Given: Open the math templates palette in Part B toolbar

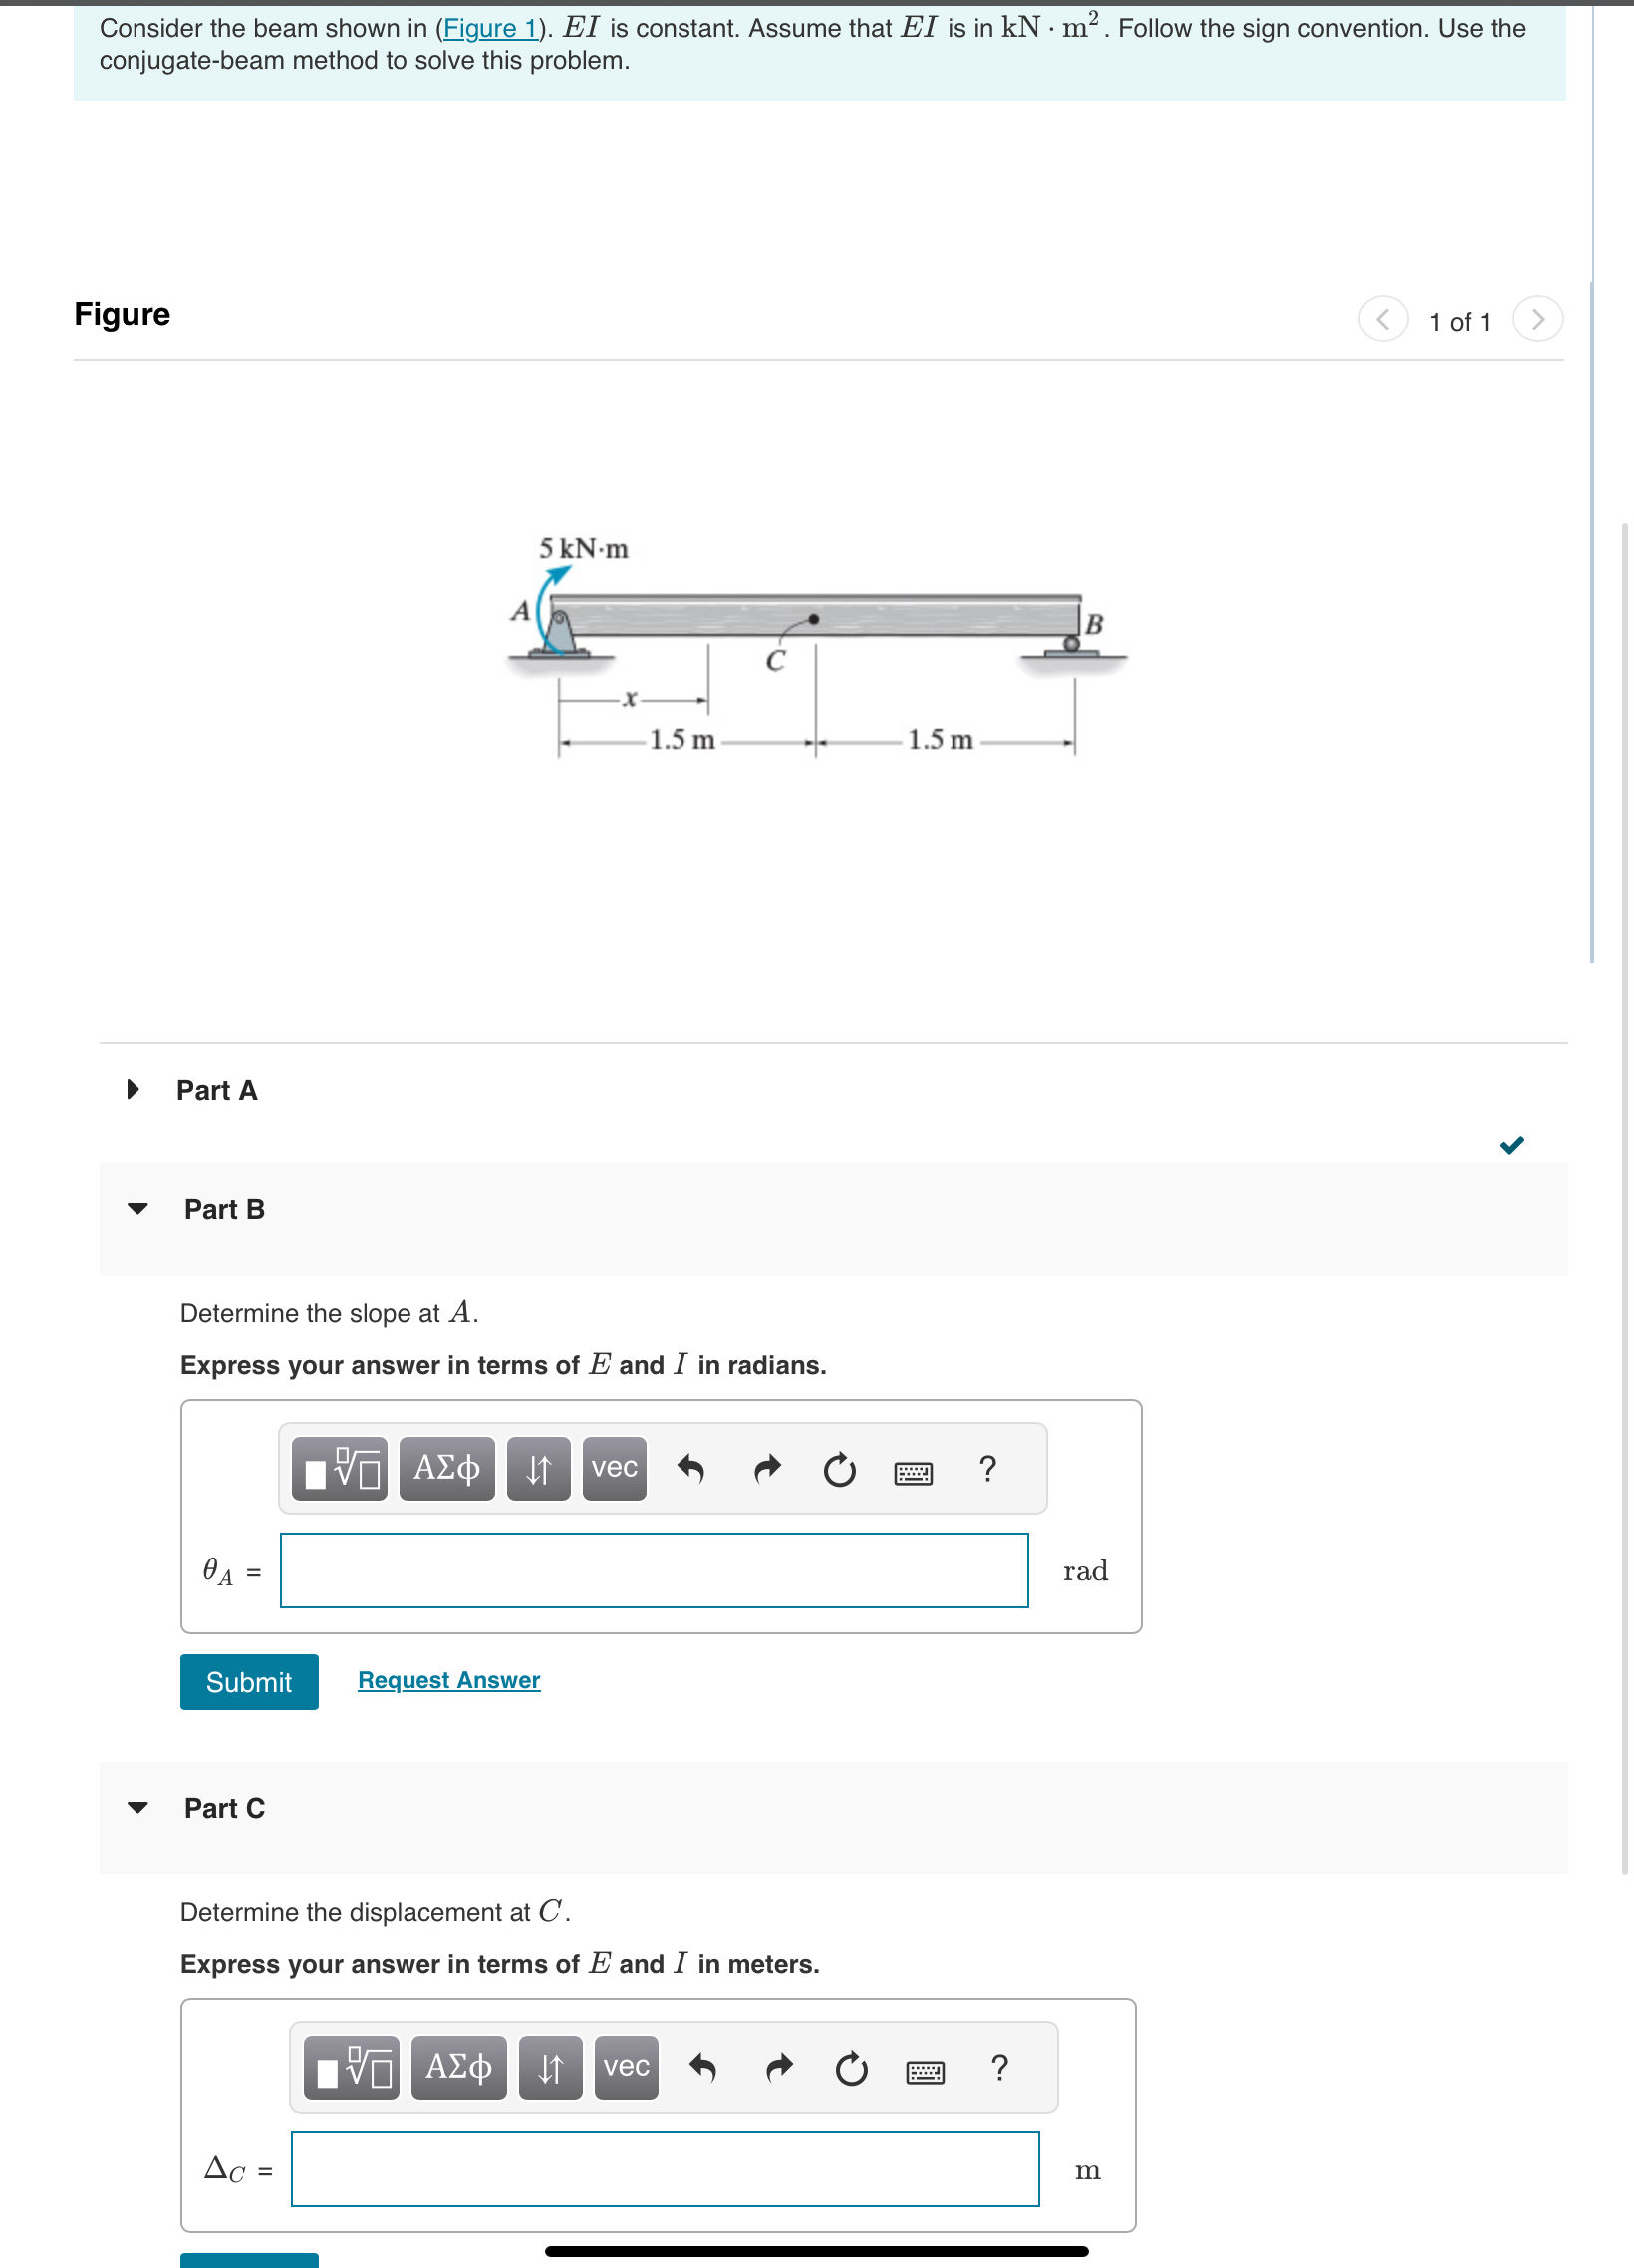Looking at the screenshot, I should 338,1468.
